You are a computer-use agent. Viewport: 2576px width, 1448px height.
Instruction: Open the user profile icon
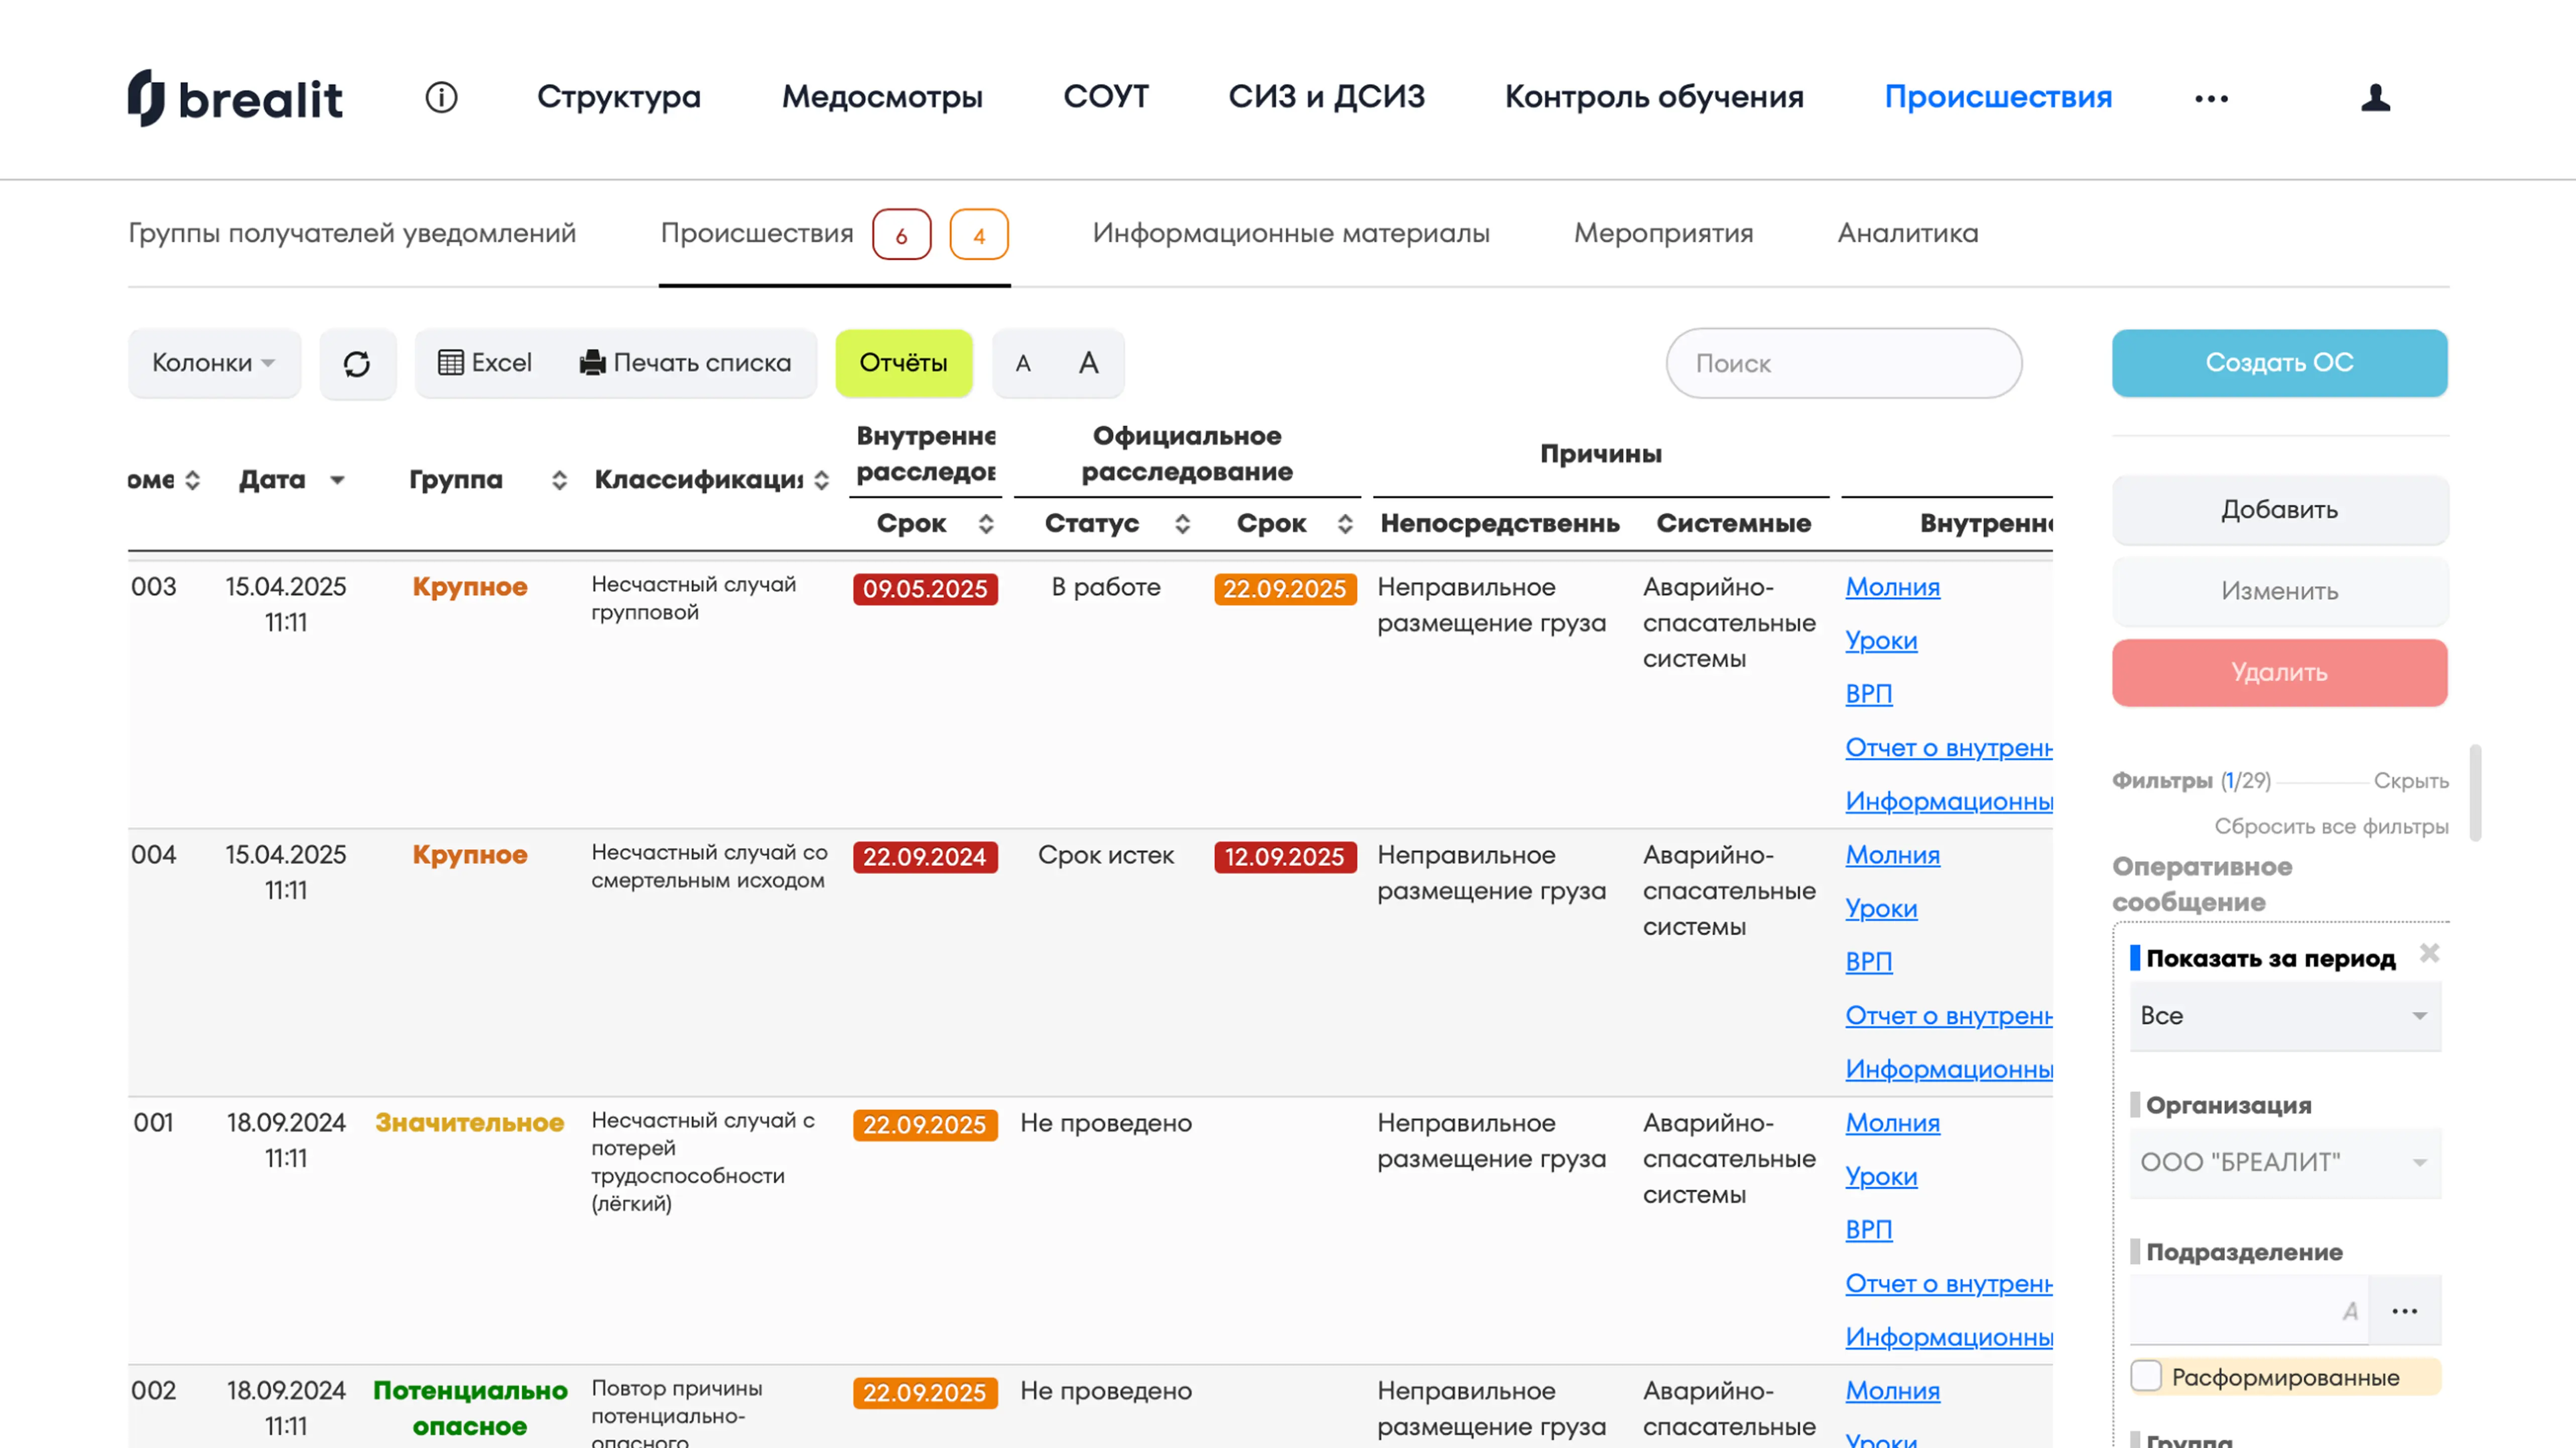(2375, 97)
